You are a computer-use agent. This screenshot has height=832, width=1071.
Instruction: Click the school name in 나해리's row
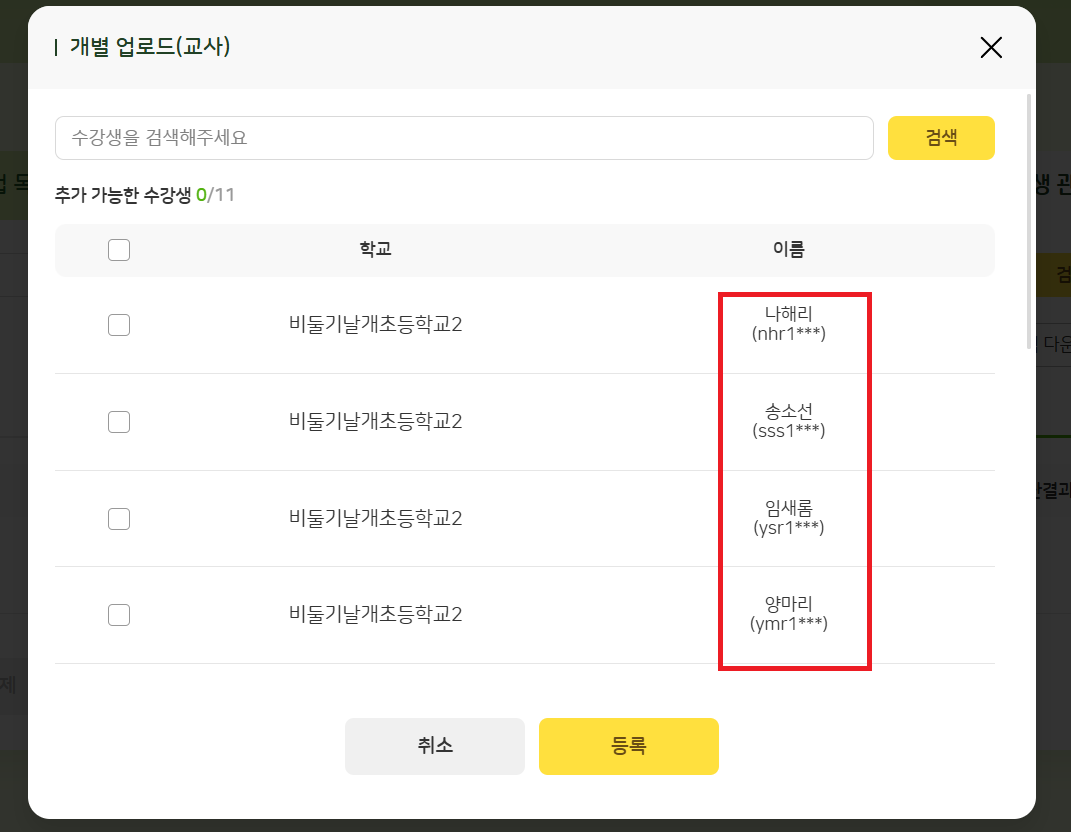(x=375, y=325)
